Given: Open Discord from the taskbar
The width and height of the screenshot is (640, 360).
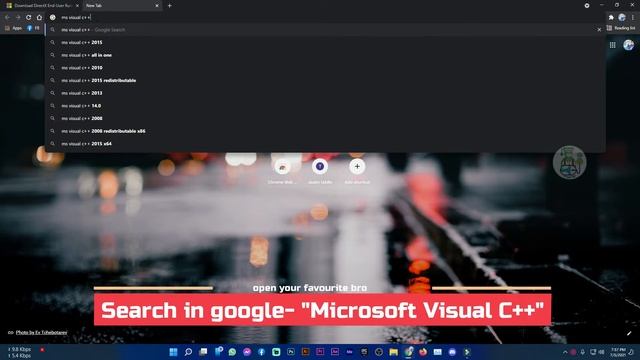Looking at the screenshot, I should [x=452, y=352].
